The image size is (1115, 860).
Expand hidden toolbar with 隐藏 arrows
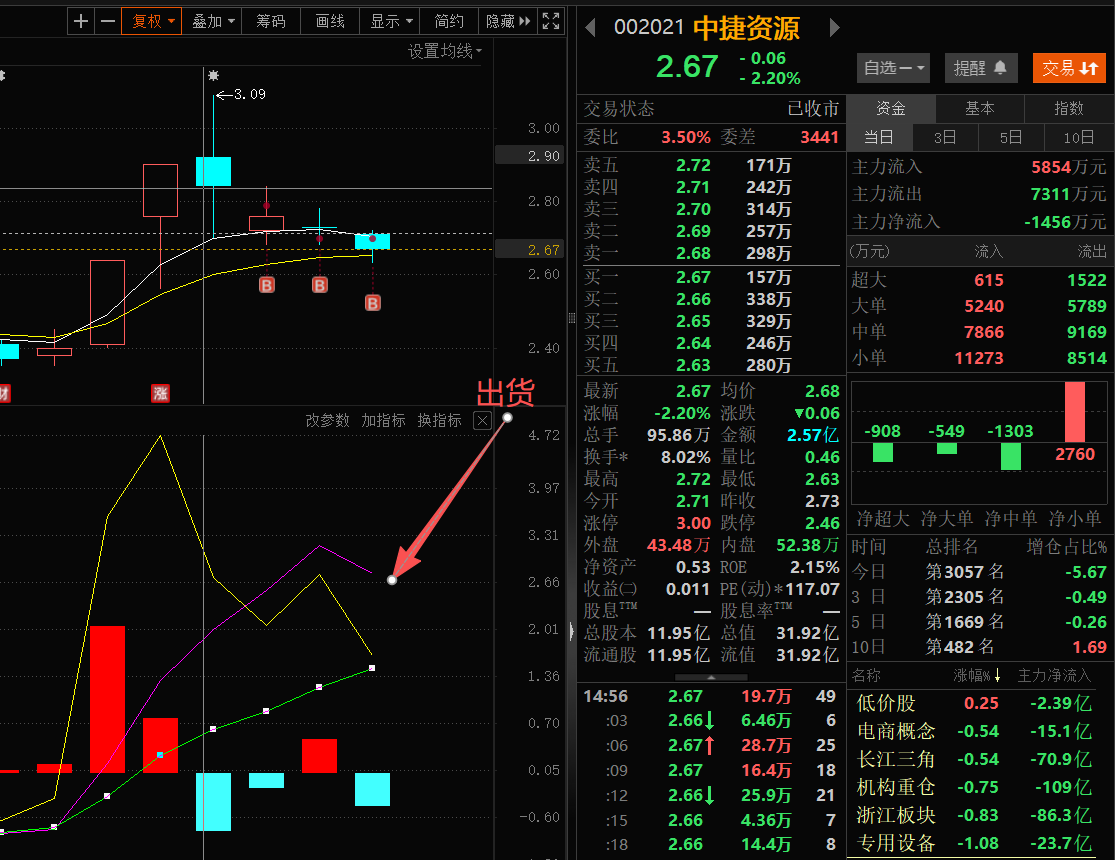[508, 21]
